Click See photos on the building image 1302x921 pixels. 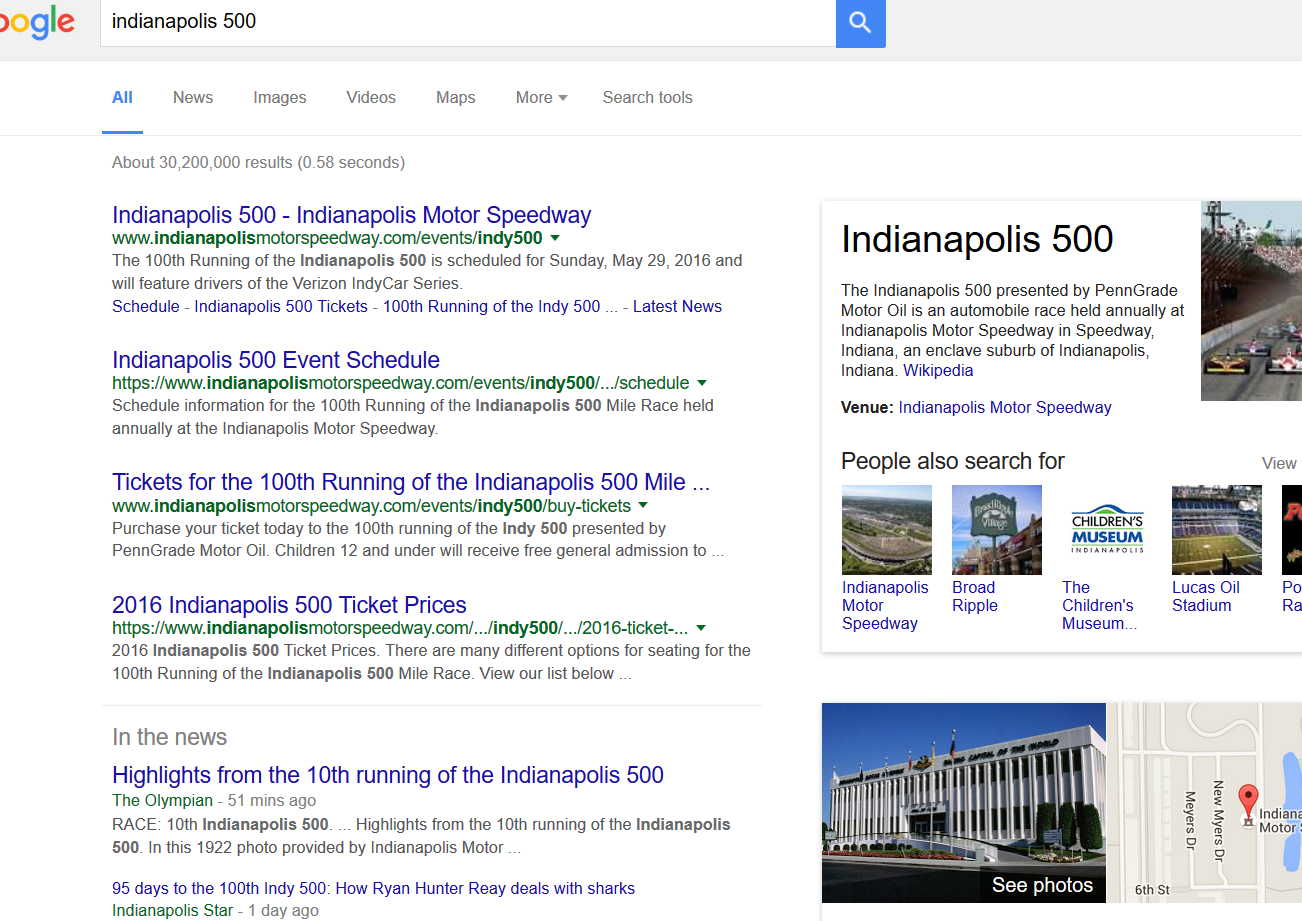pos(1042,885)
